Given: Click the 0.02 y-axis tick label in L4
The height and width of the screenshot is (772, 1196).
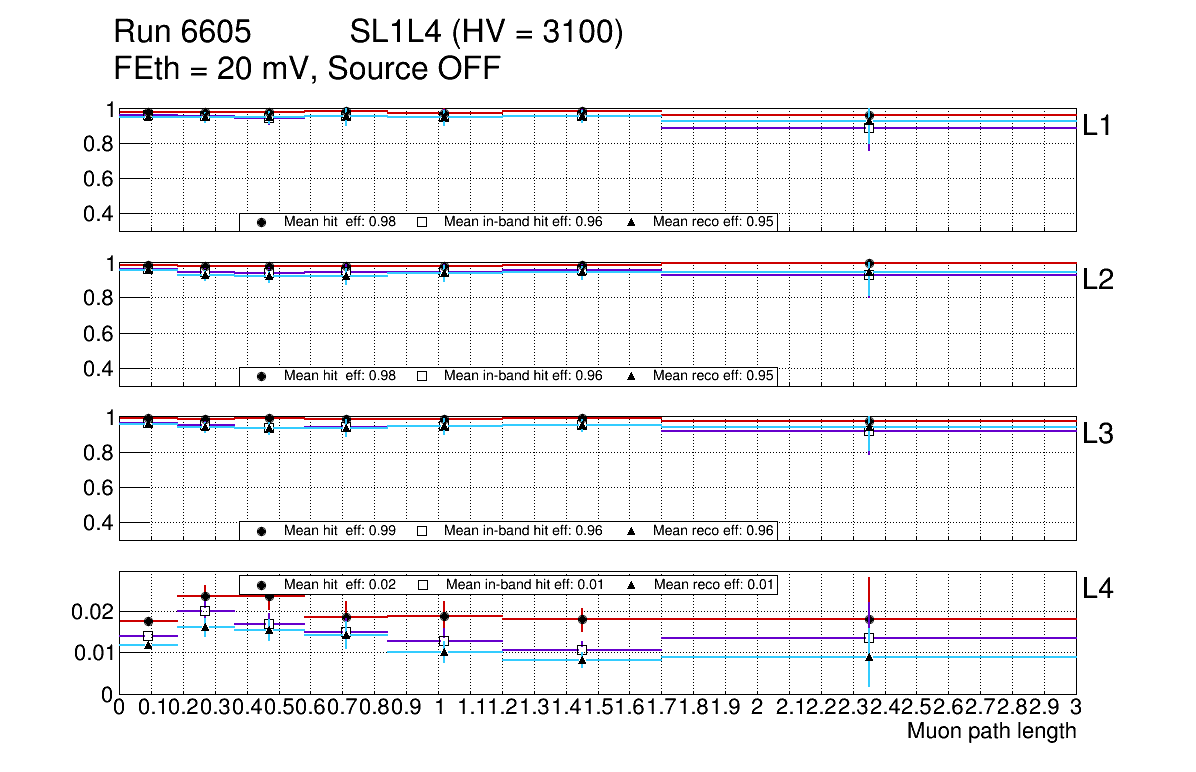Looking at the screenshot, I should [96, 611].
